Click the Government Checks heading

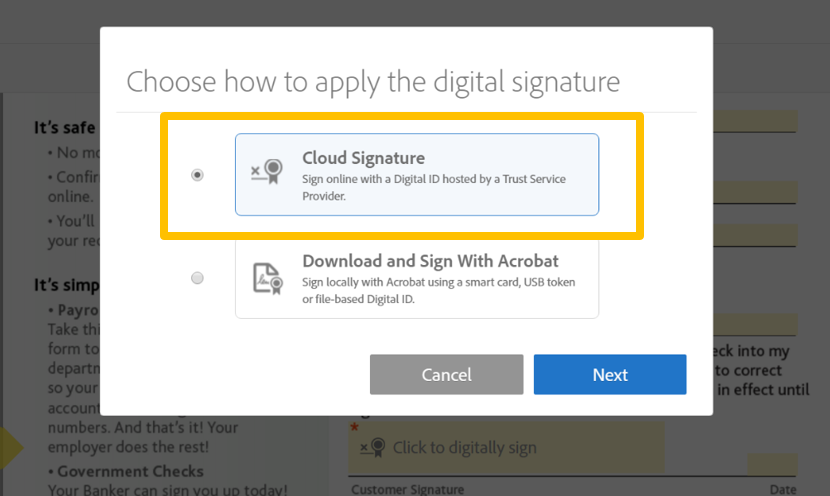pos(130,471)
